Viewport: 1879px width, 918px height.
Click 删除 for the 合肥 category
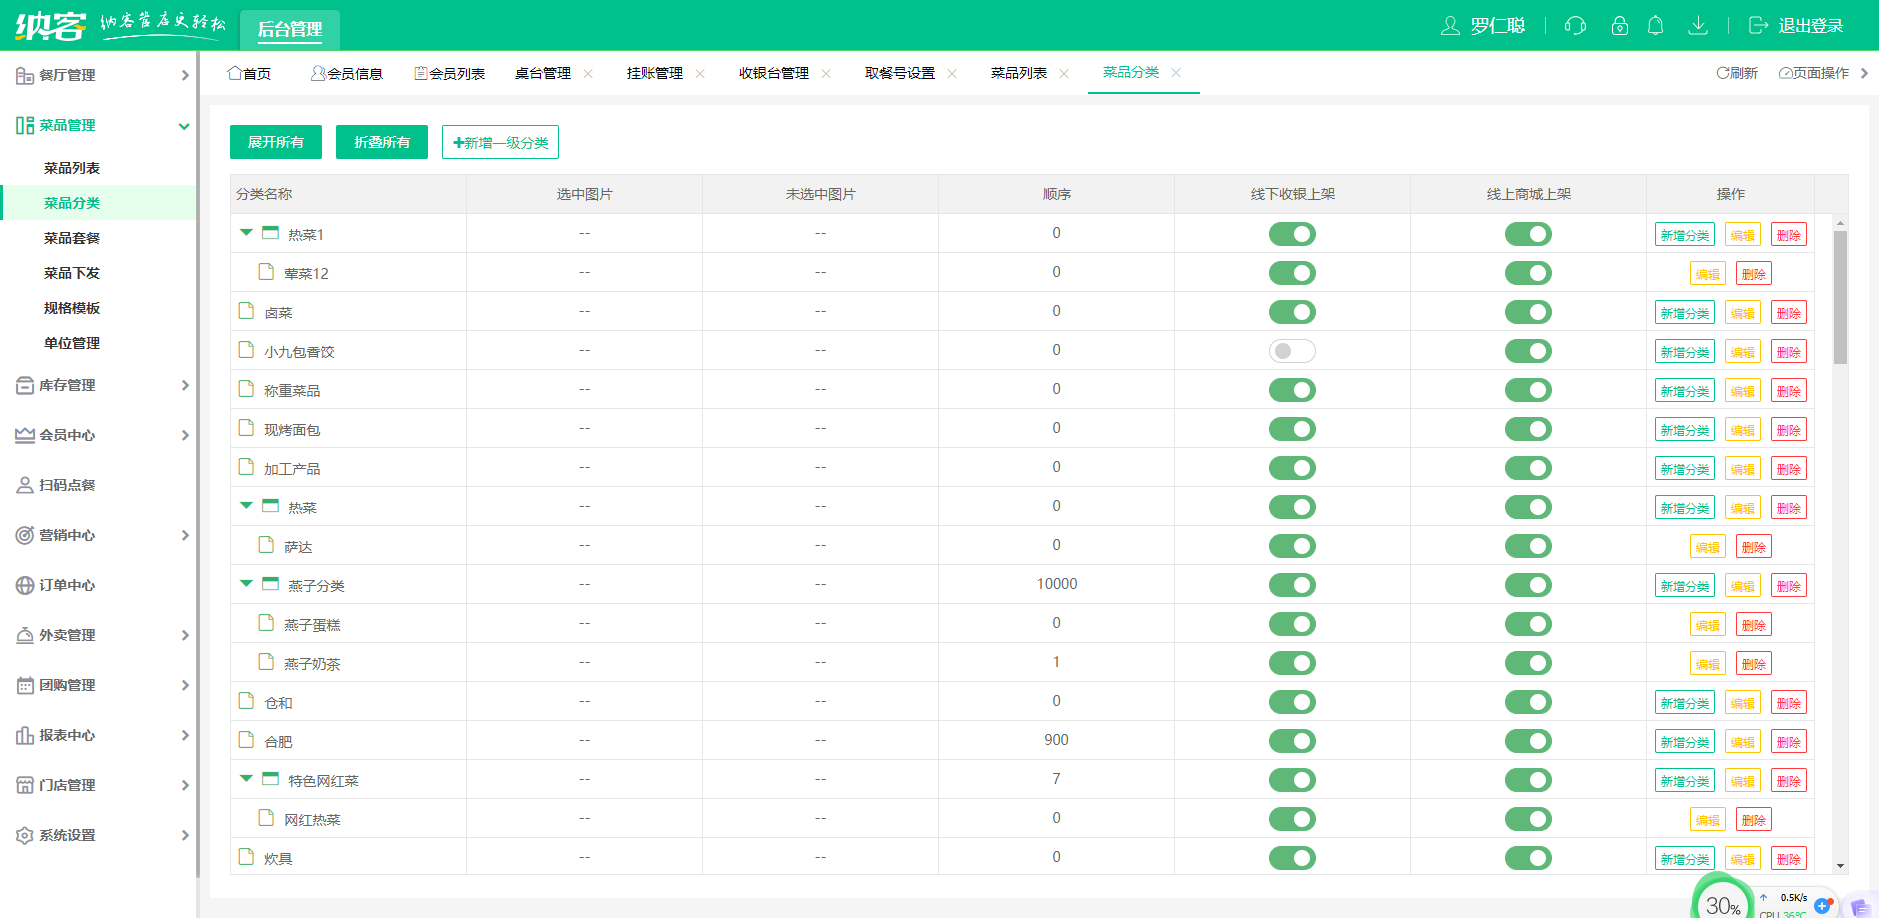(x=1788, y=742)
